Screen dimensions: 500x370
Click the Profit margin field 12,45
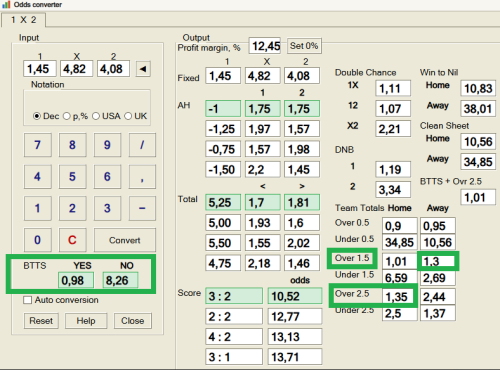point(265,46)
